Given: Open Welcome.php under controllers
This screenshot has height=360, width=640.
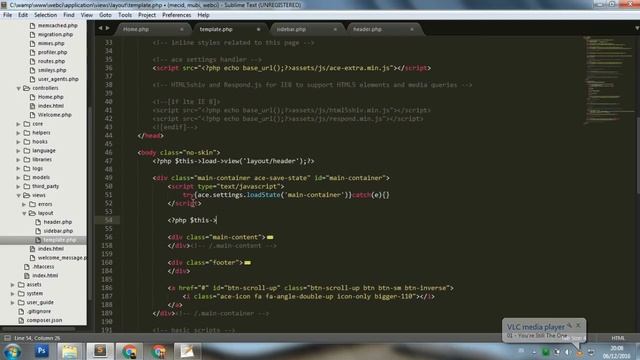Looking at the screenshot, I should (54, 115).
